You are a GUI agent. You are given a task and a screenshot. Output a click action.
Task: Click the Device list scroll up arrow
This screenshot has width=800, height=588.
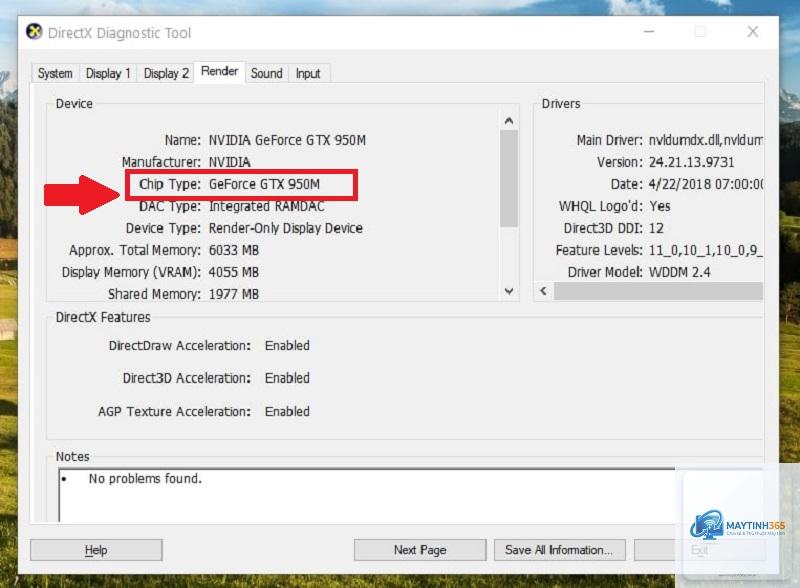click(509, 121)
